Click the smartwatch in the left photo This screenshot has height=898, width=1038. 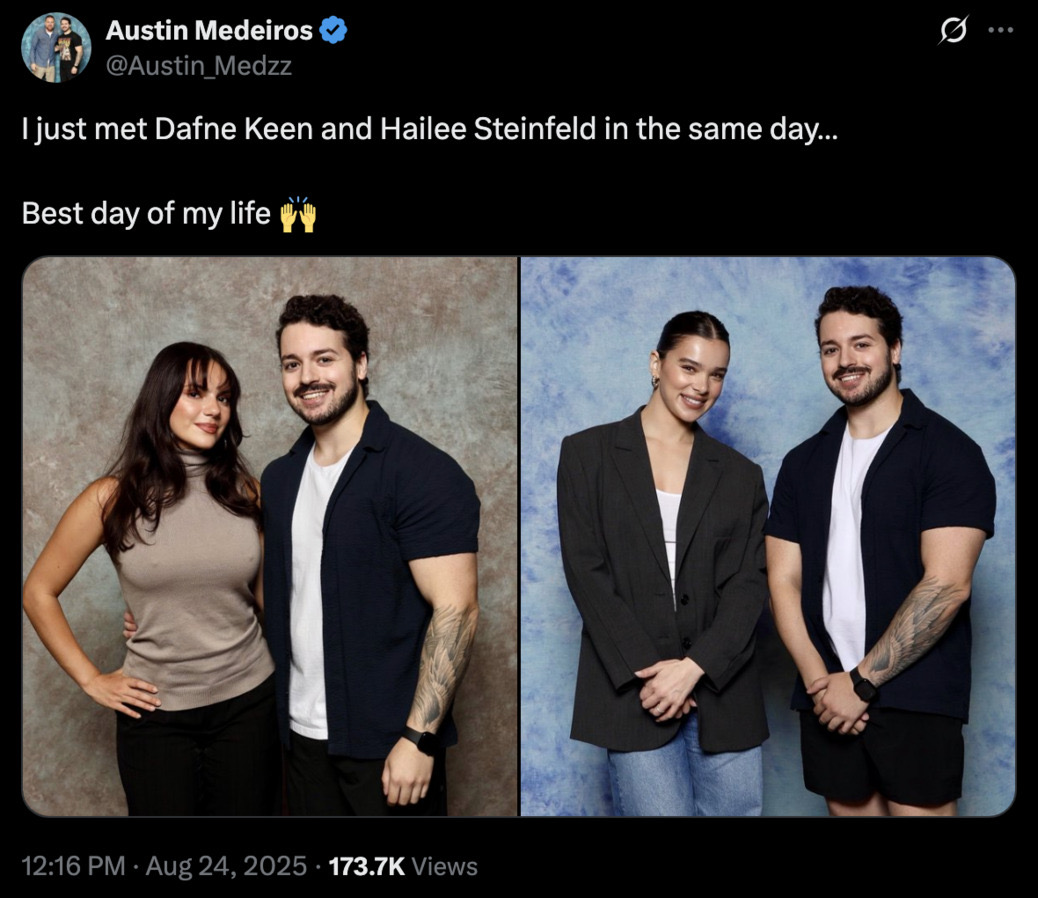click(420, 739)
